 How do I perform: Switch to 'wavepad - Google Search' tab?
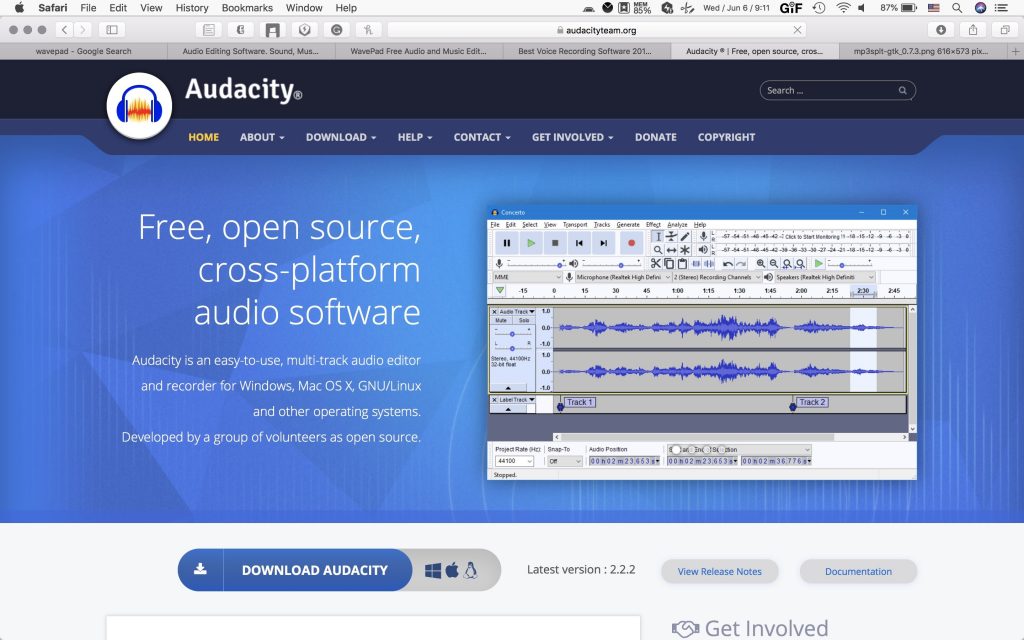84,51
